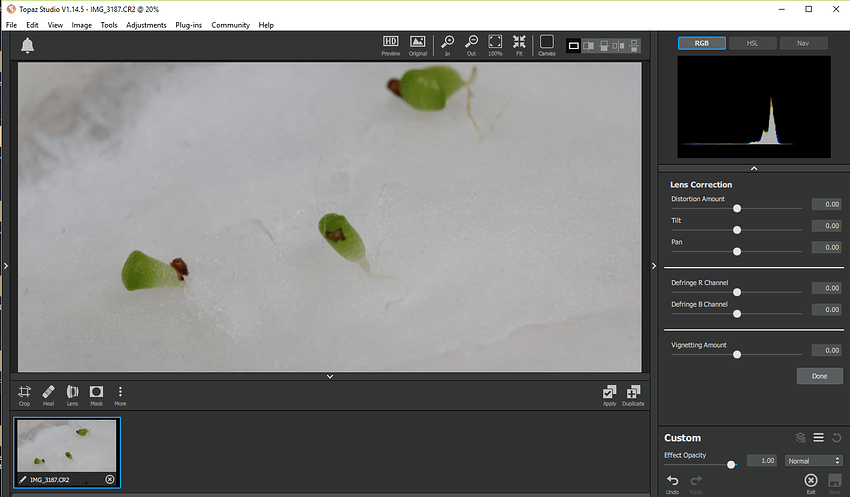Image resolution: width=850 pixels, height=497 pixels.
Task: Select the Heal tool
Action: coord(48,393)
